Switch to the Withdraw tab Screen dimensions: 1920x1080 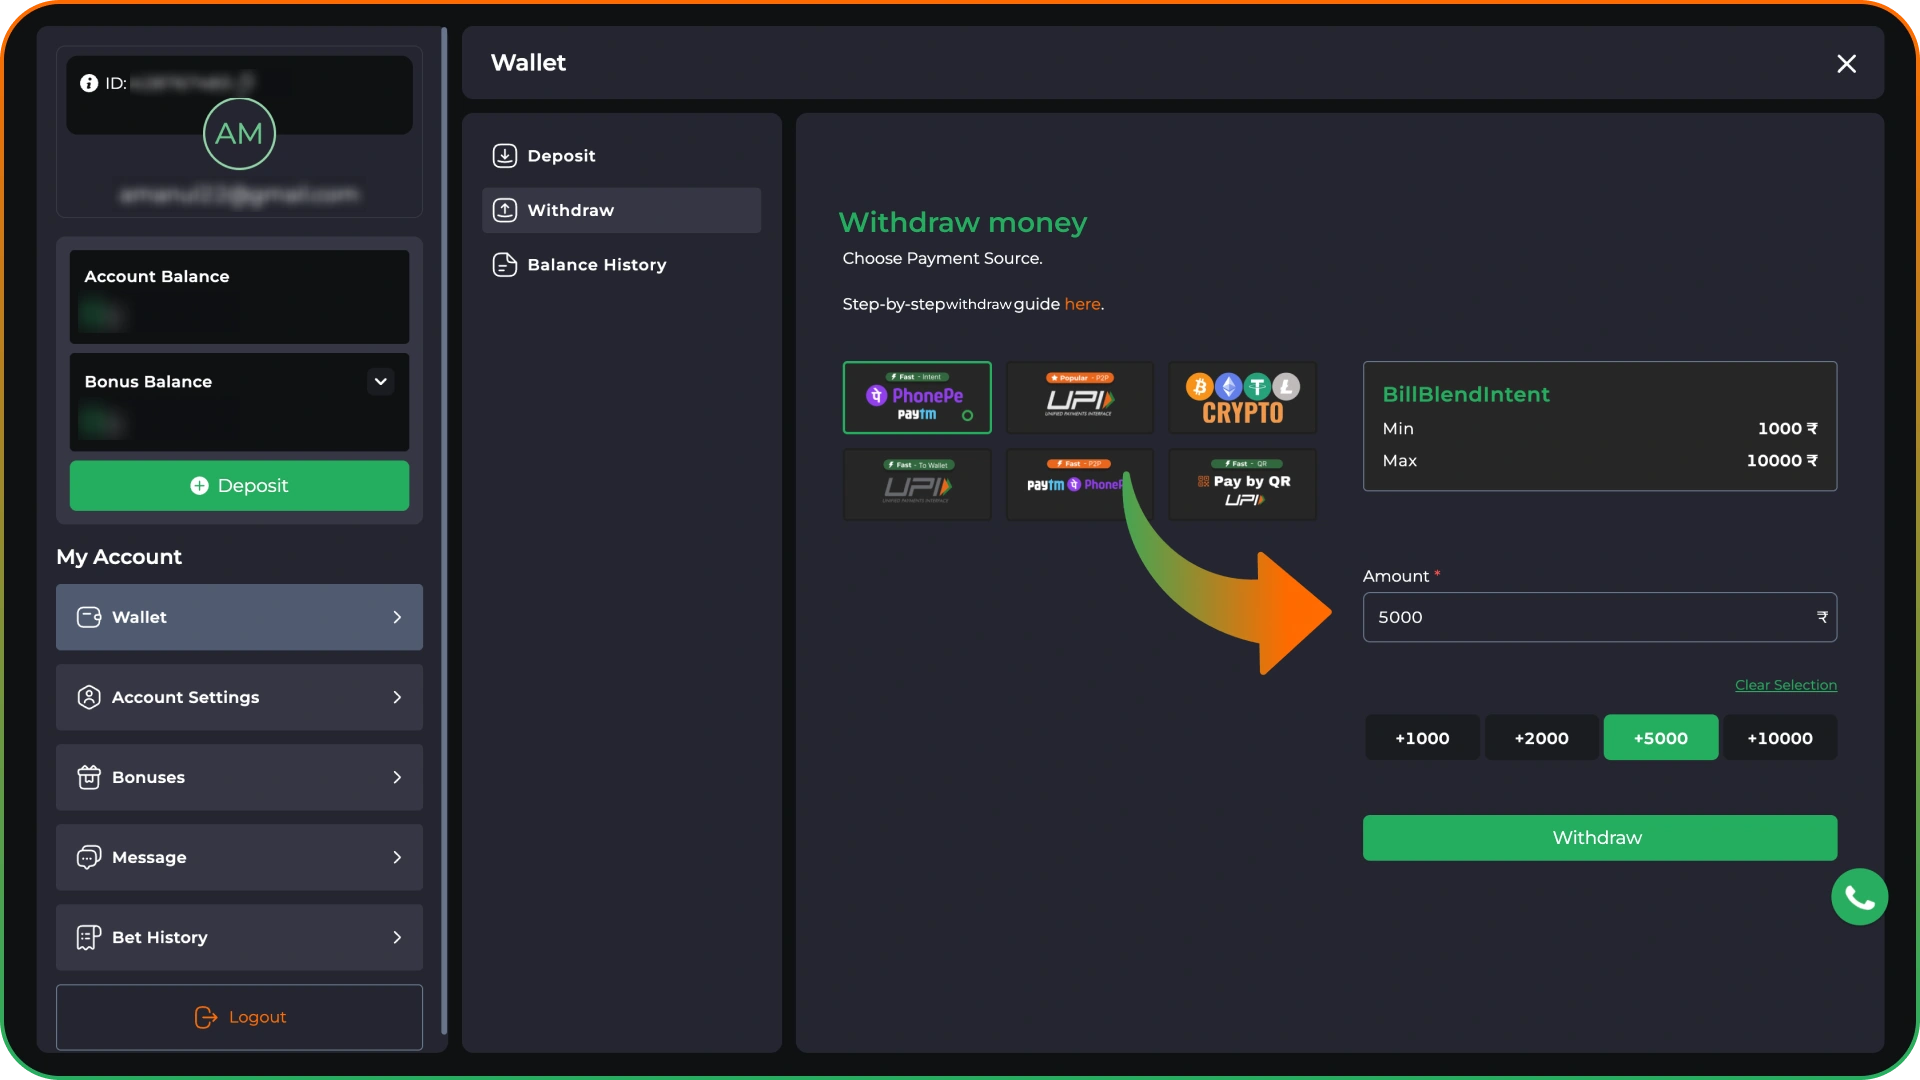[621, 210]
